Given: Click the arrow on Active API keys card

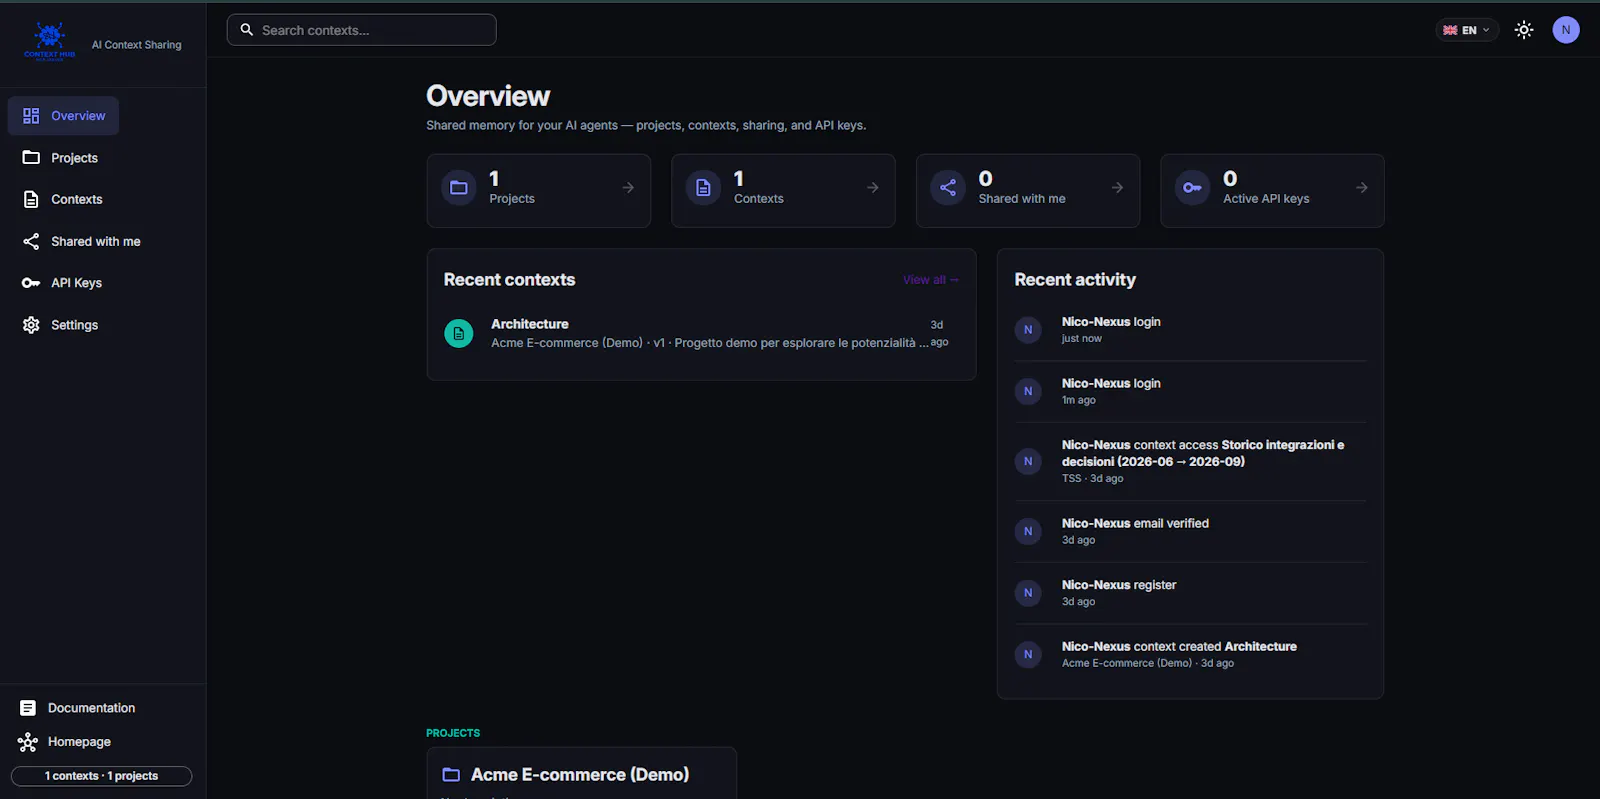Looking at the screenshot, I should pyautogui.click(x=1362, y=188).
